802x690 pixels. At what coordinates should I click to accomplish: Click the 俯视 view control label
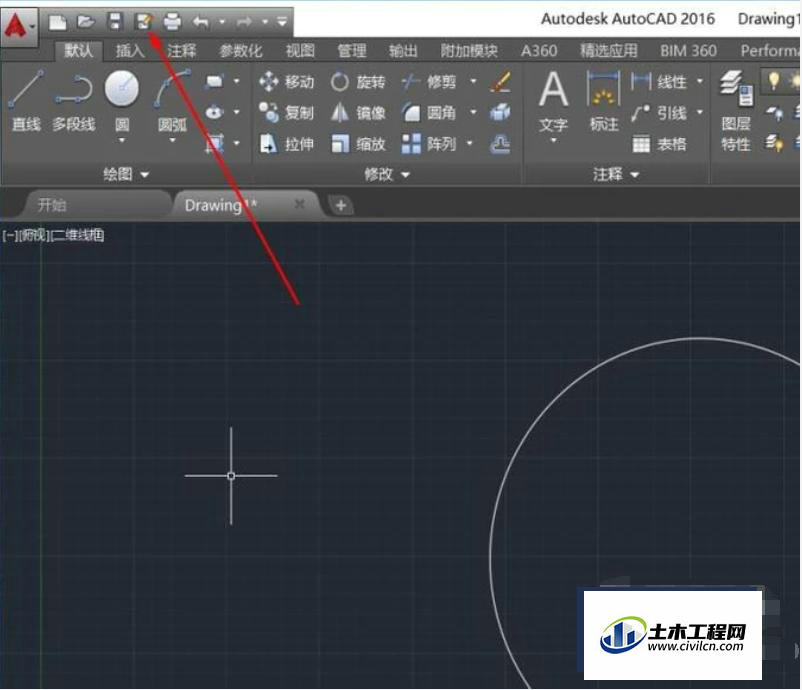coord(34,235)
